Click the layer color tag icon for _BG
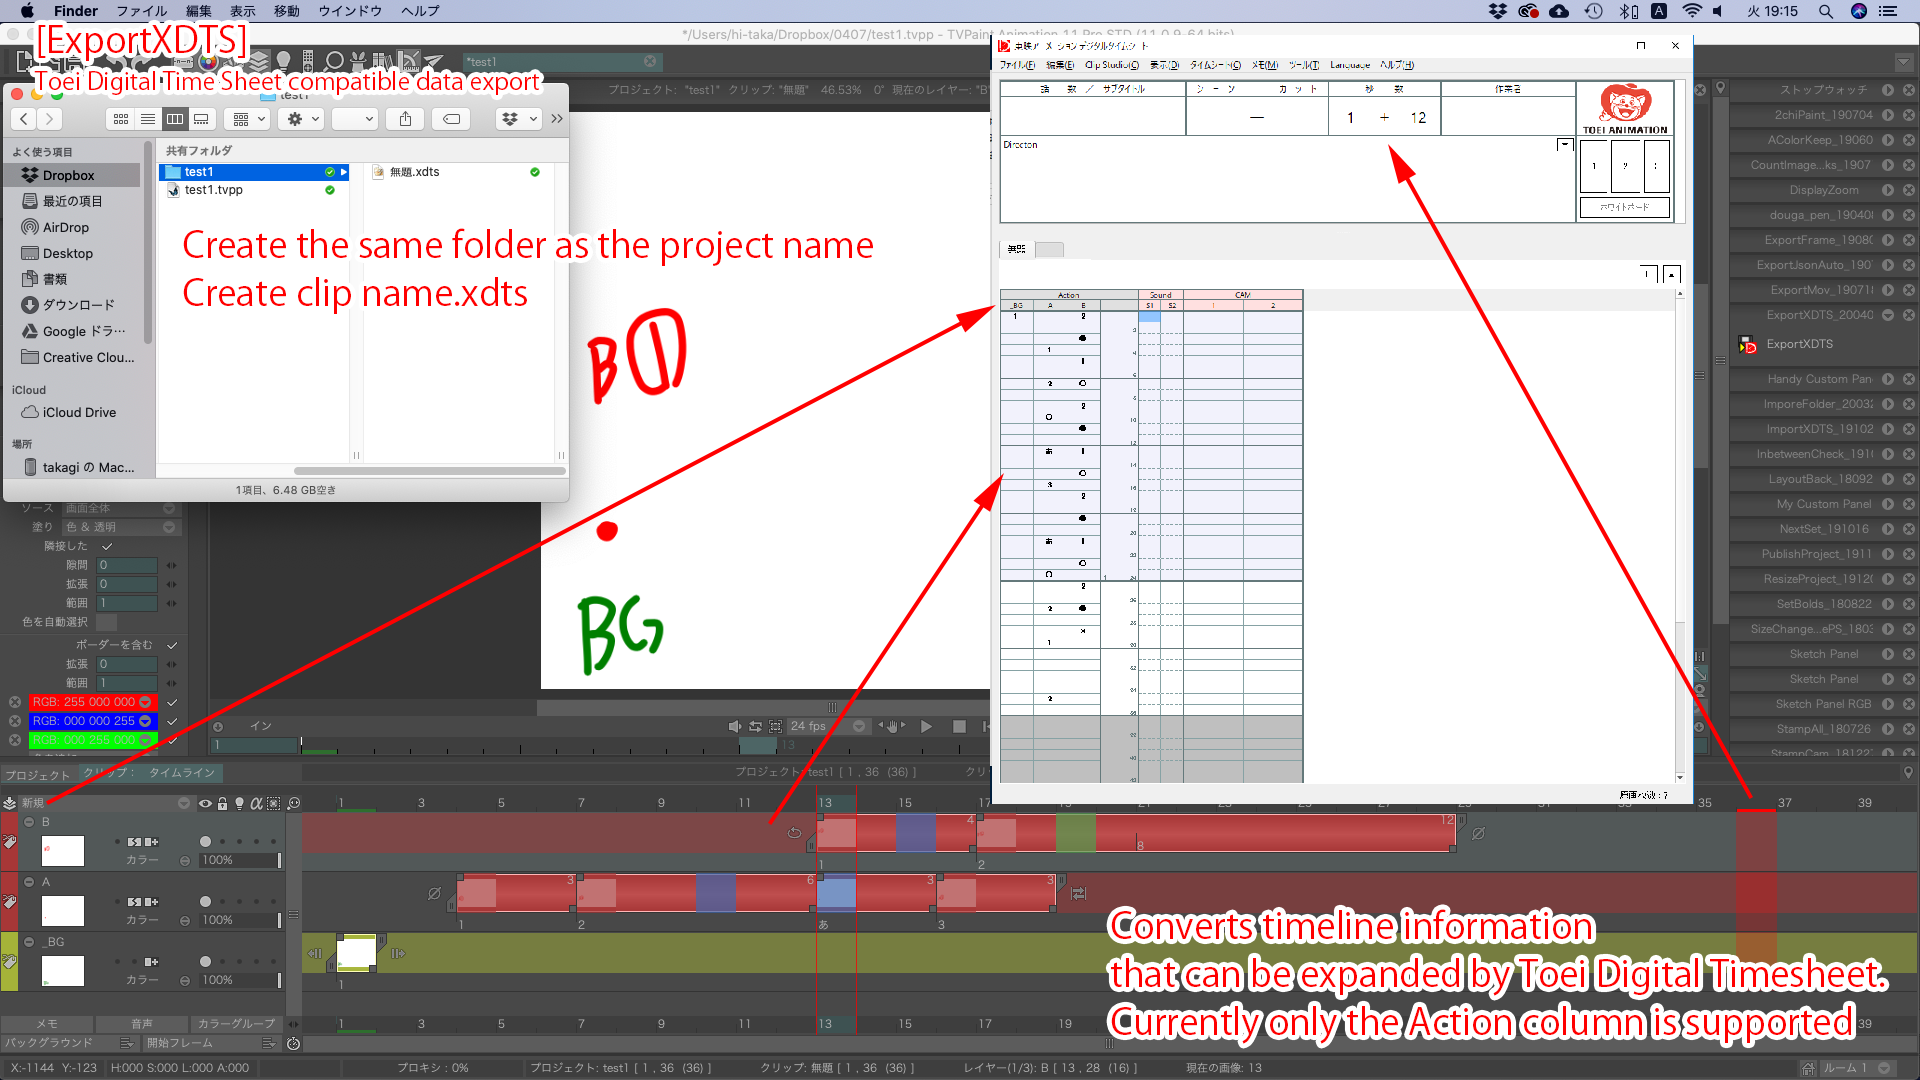This screenshot has height=1080, width=1920. (x=9, y=962)
